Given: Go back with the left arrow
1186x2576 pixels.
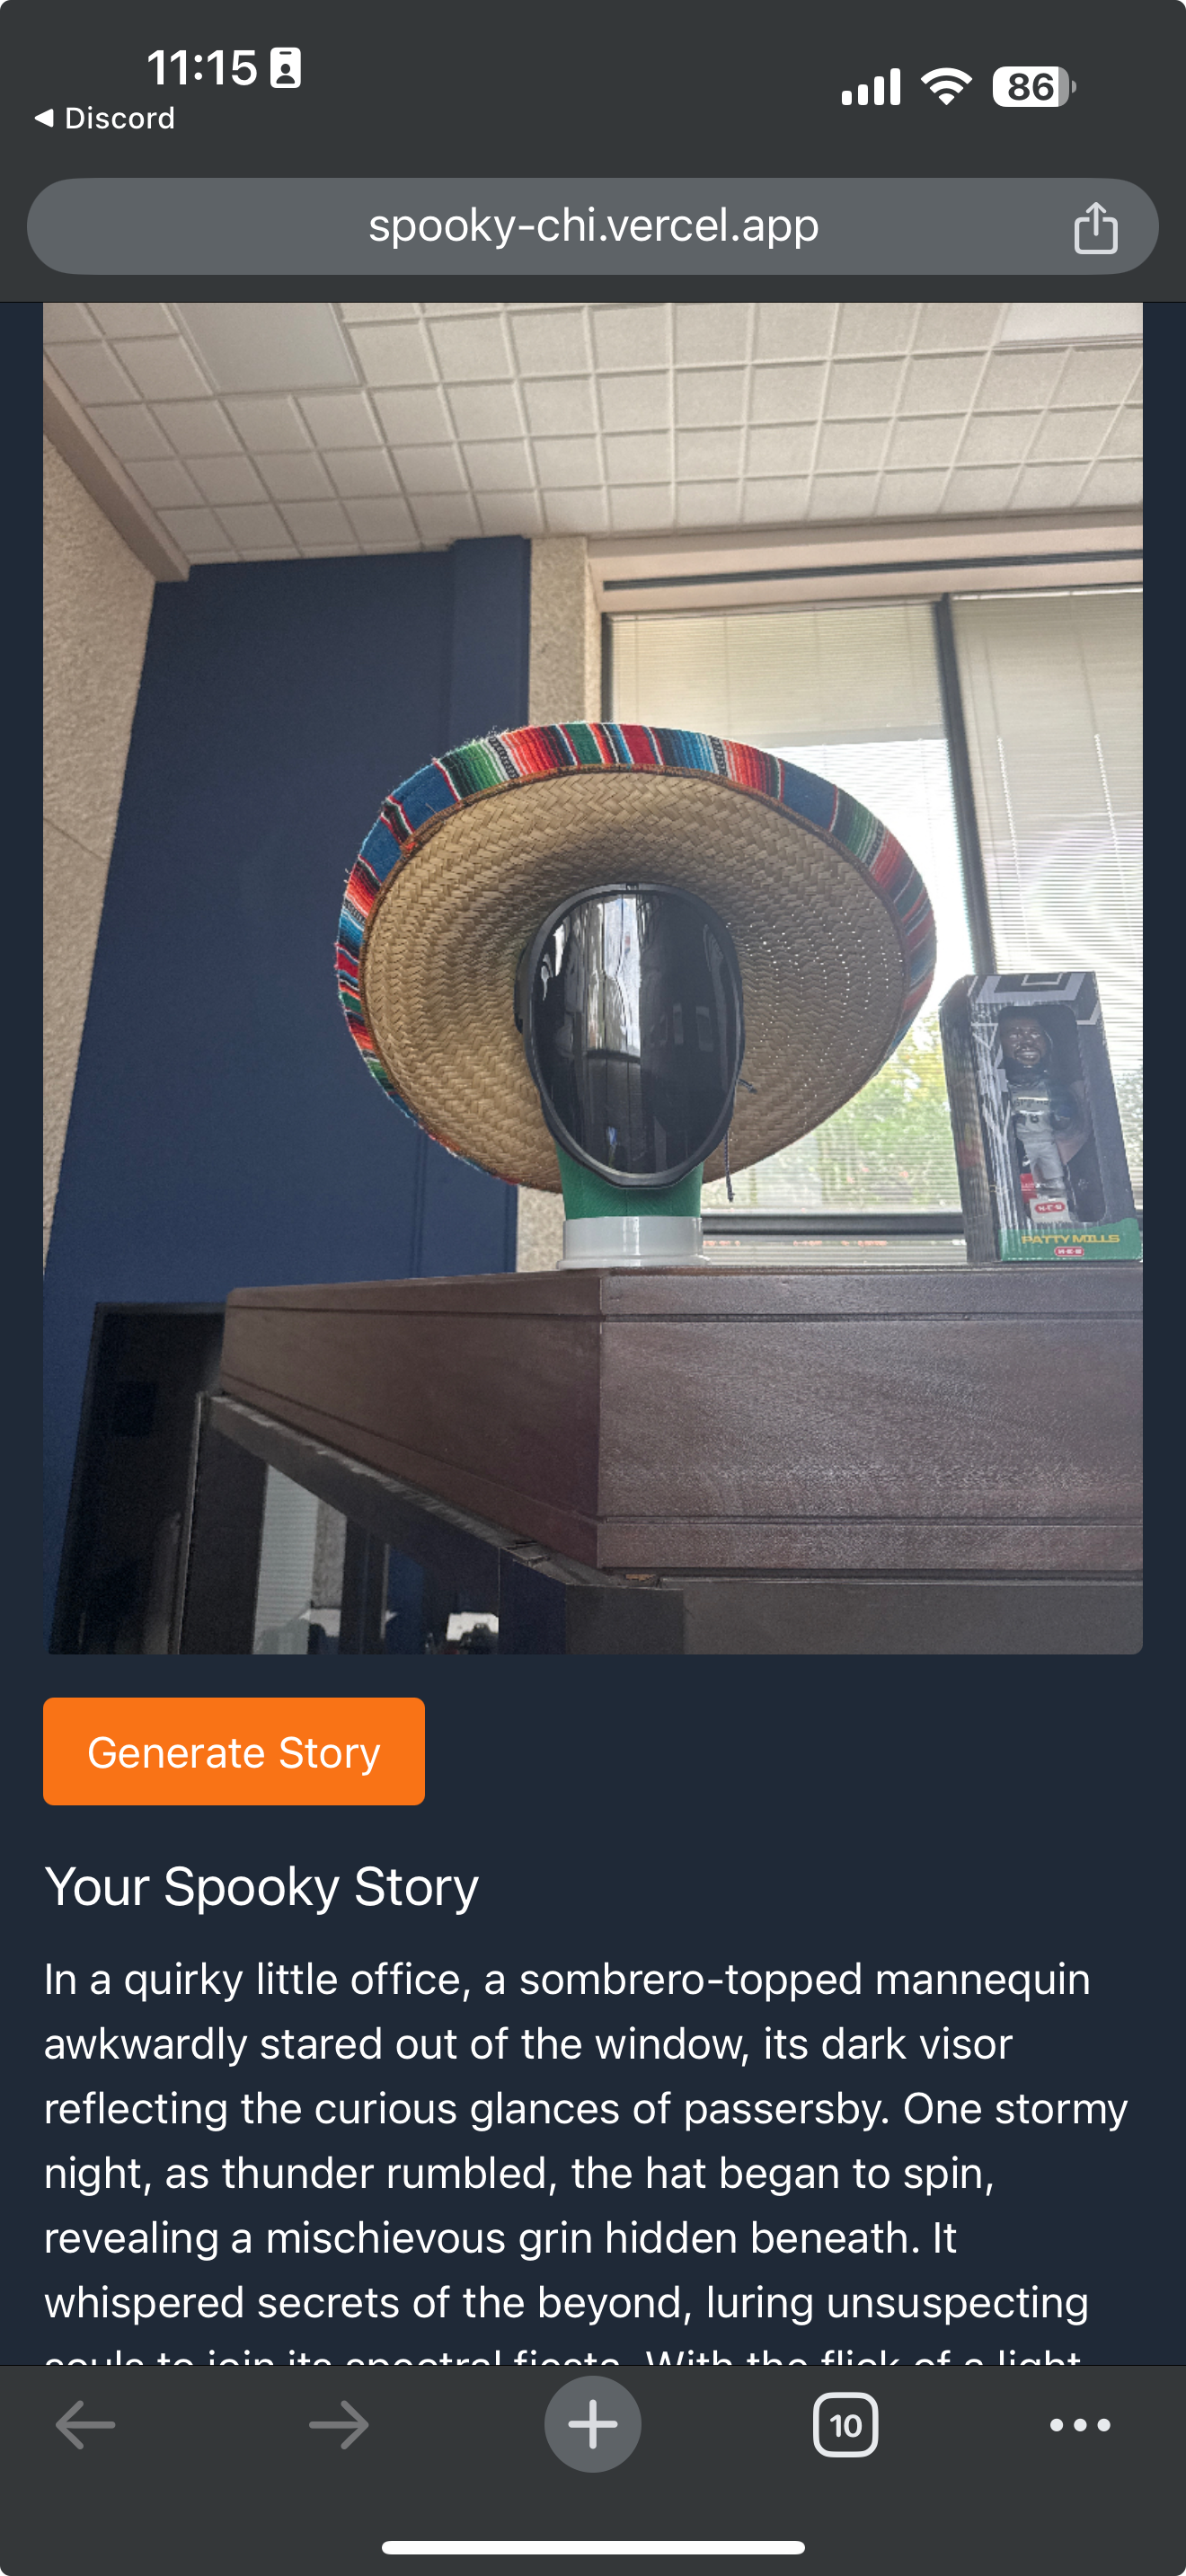Looking at the screenshot, I should pyautogui.click(x=85, y=2424).
